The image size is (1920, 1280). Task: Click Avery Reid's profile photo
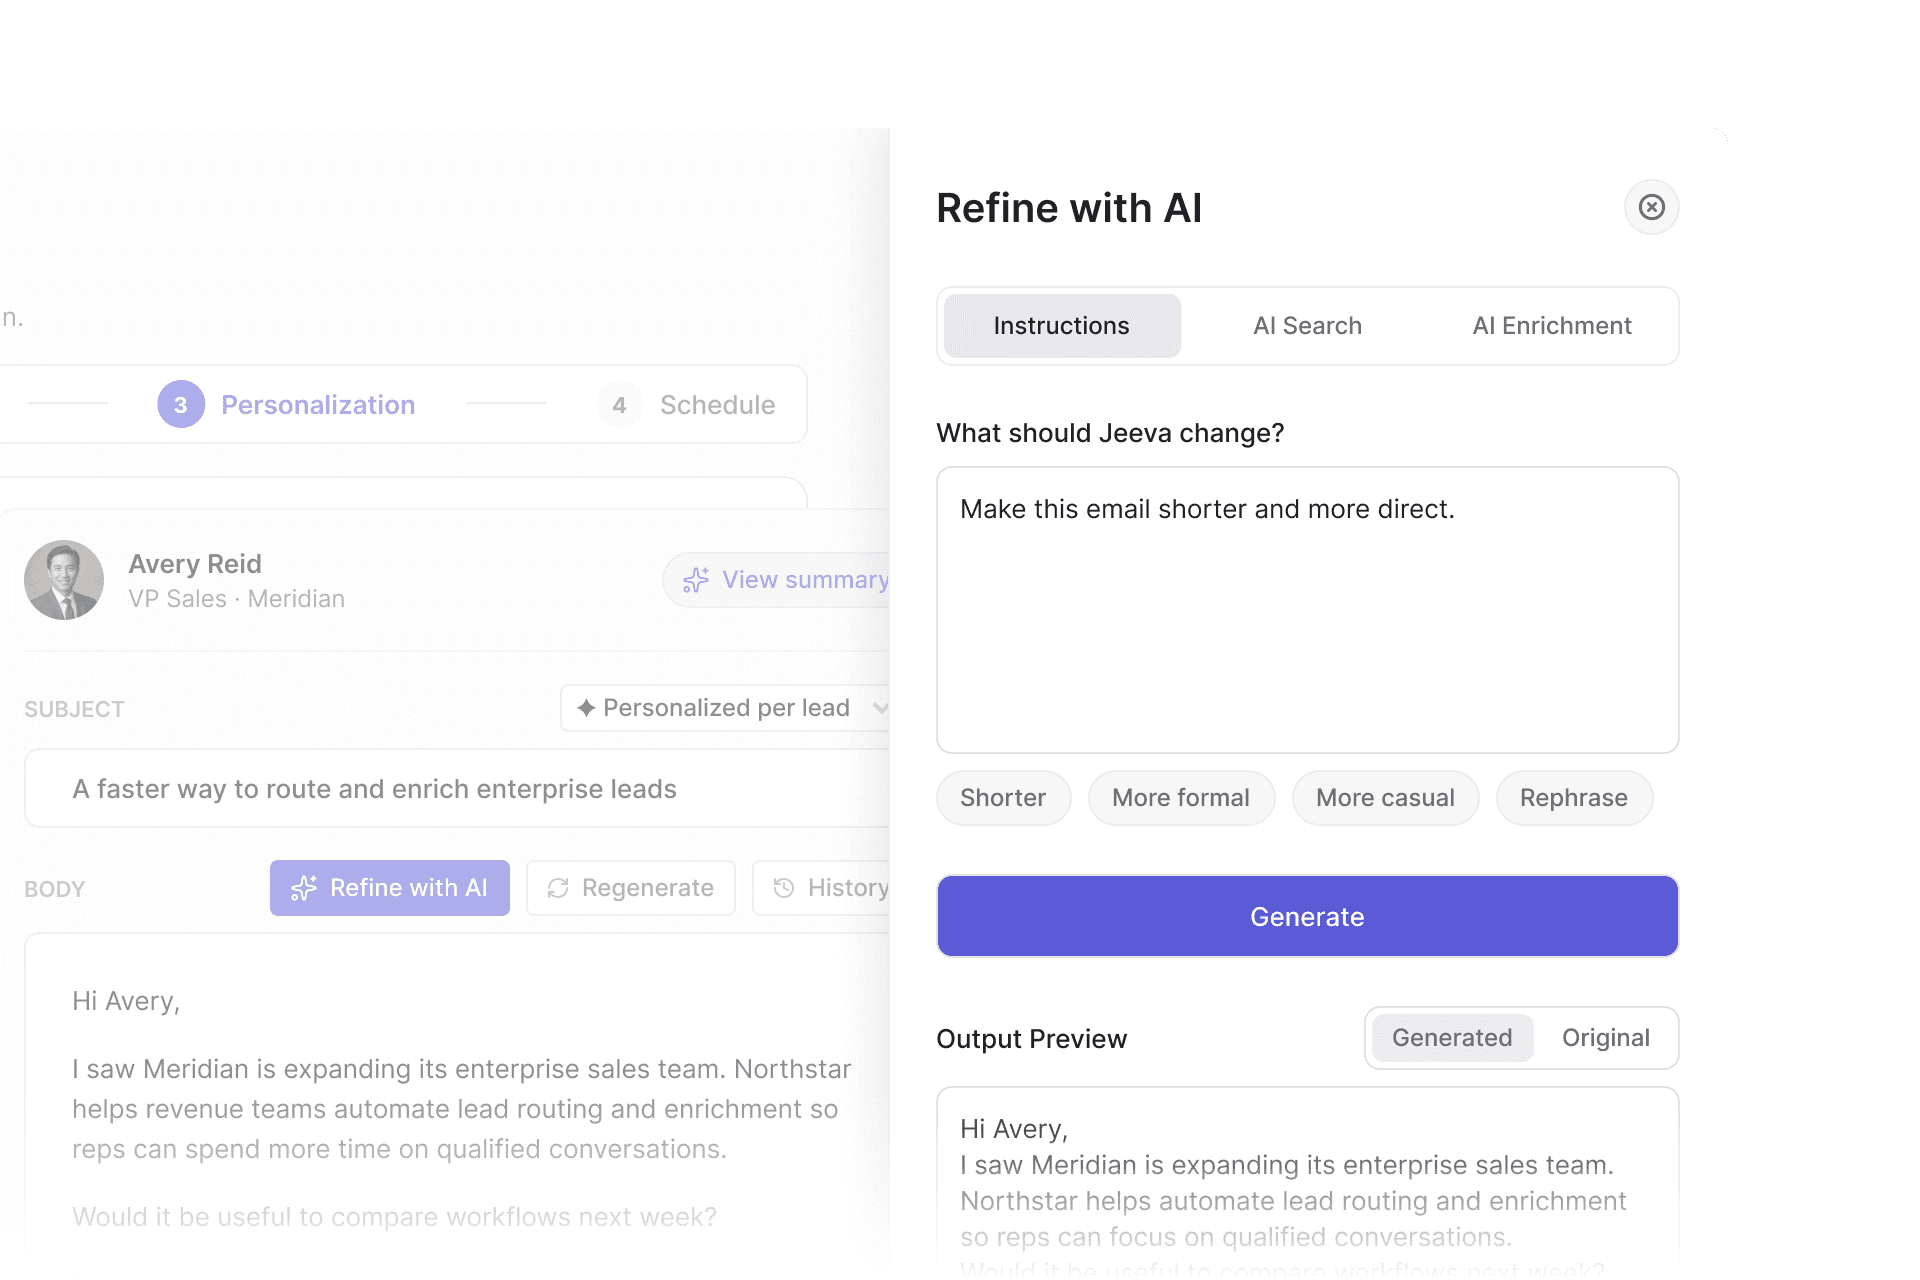[x=64, y=580]
